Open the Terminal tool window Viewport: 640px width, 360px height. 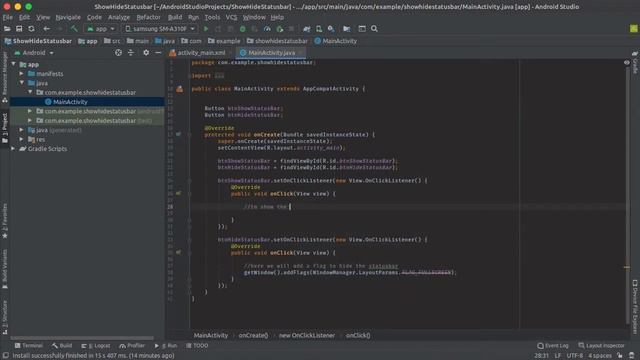point(29,345)
